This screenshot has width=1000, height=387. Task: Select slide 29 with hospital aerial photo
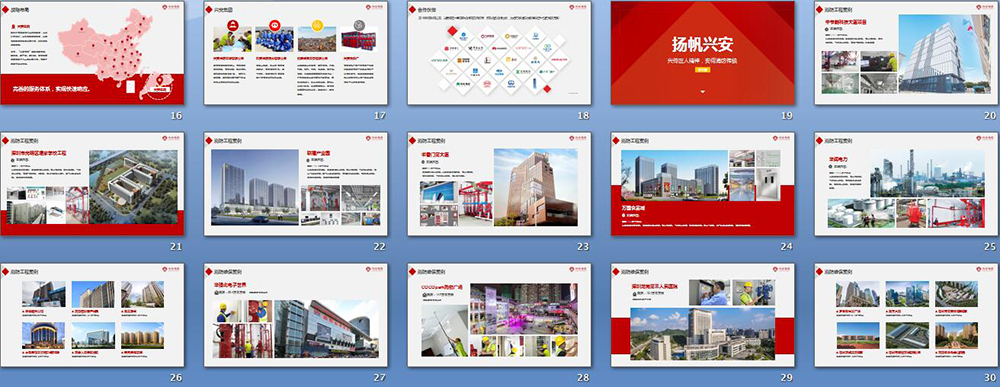click(703, 315)
